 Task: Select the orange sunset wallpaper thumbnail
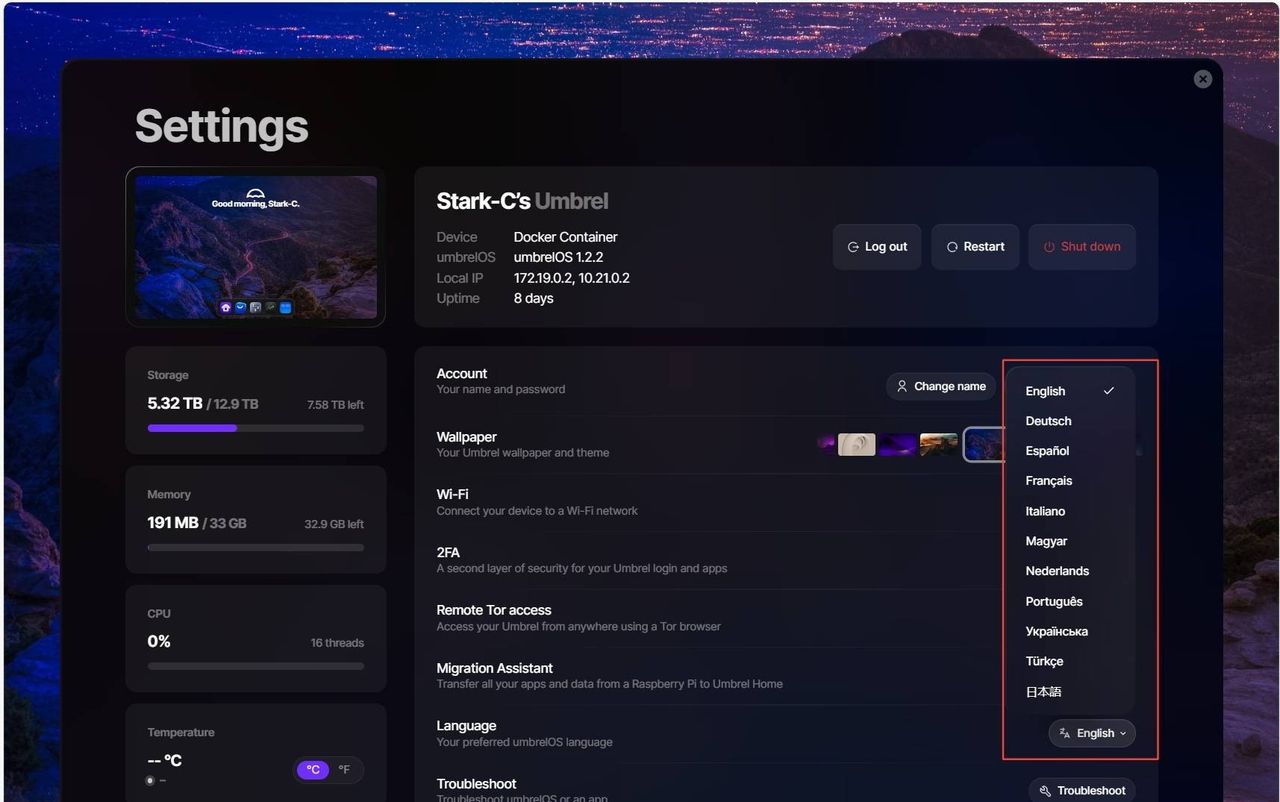pyautogui.click(x=939, y=444)
